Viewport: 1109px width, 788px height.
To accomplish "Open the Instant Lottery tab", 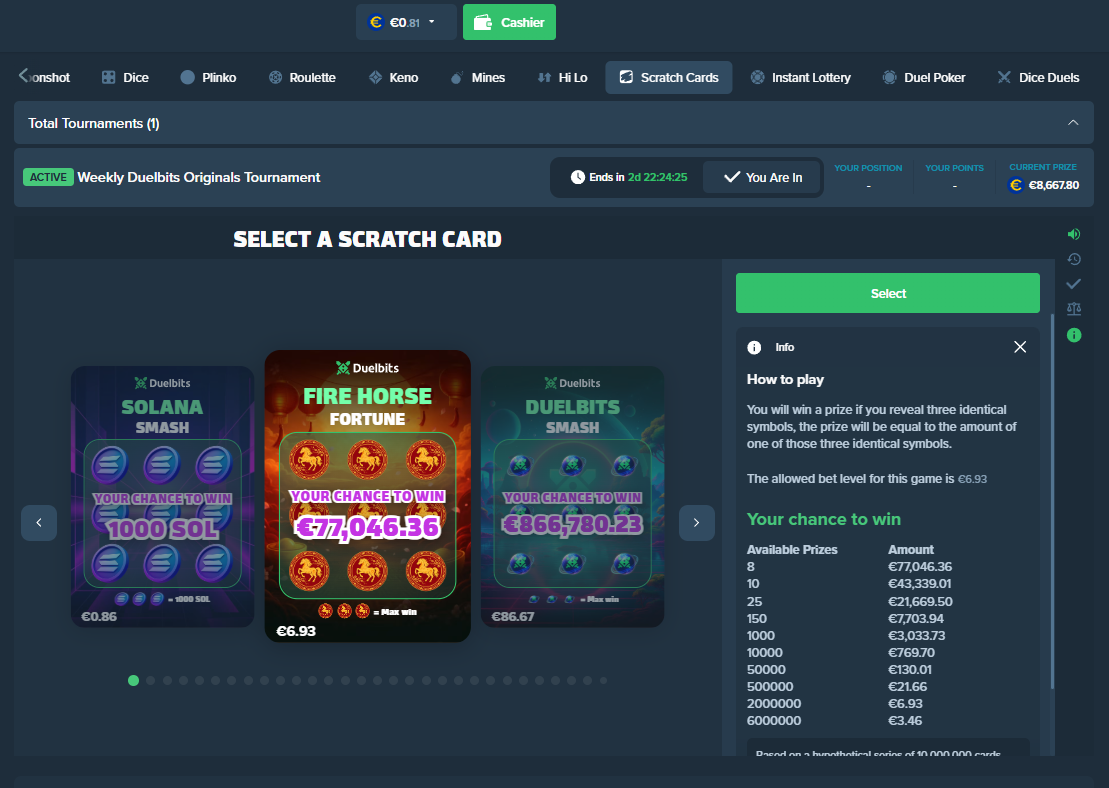I will [x=801, y=77].
